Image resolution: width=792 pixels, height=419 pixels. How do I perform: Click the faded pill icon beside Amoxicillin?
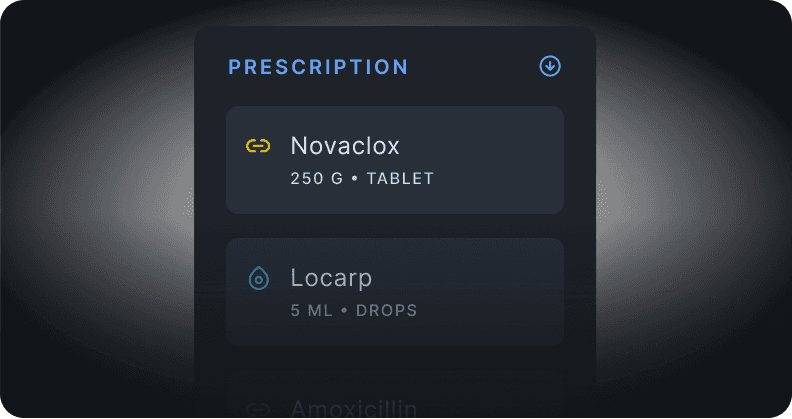[258, 409]
